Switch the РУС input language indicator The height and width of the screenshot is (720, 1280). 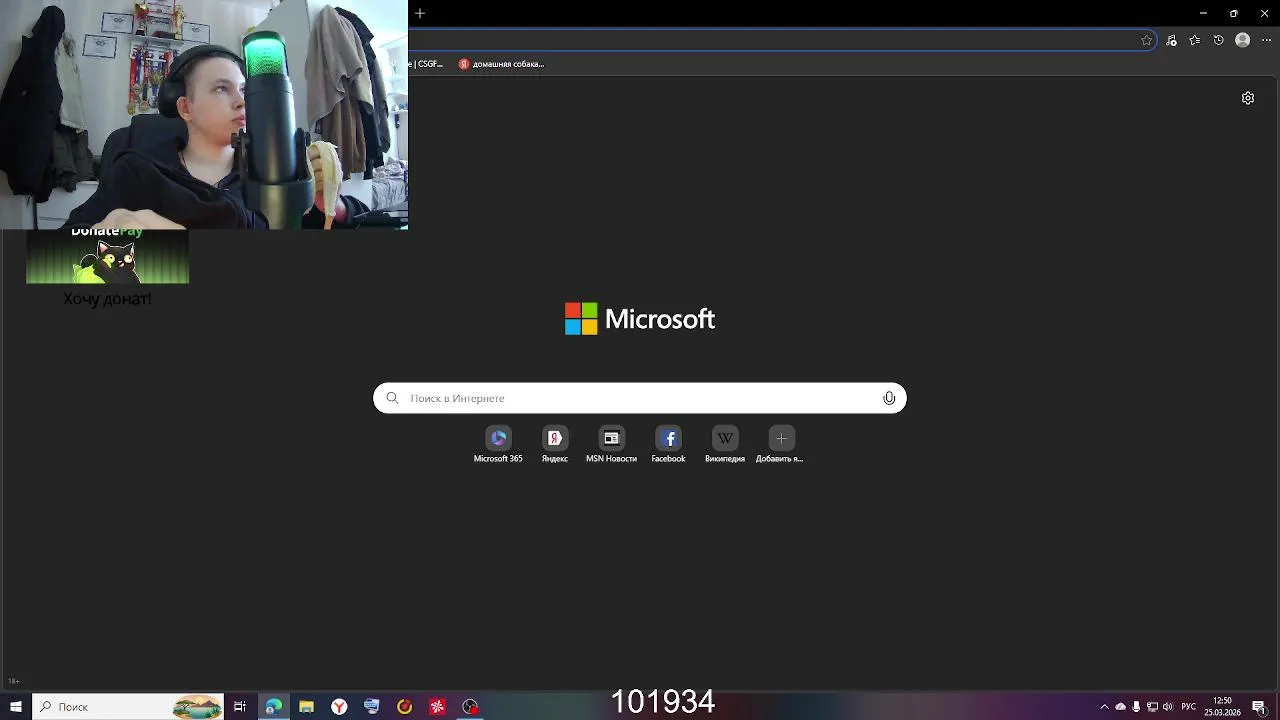pos(1188,707)
